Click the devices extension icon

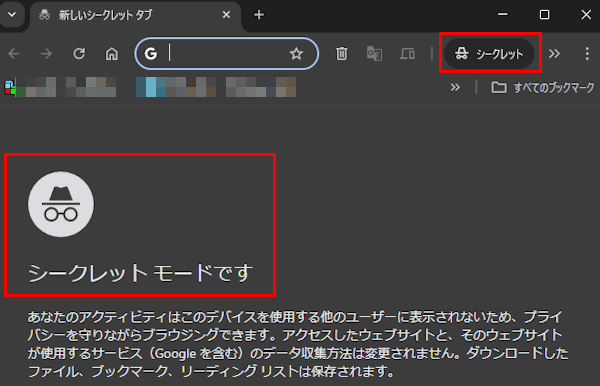[408, 54]
